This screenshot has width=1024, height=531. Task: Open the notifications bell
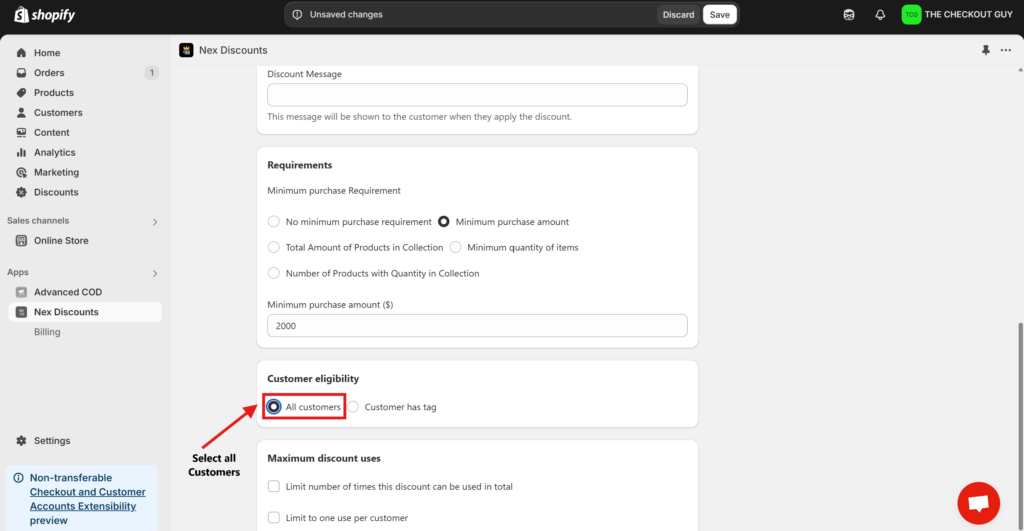[x=880, y=14]
